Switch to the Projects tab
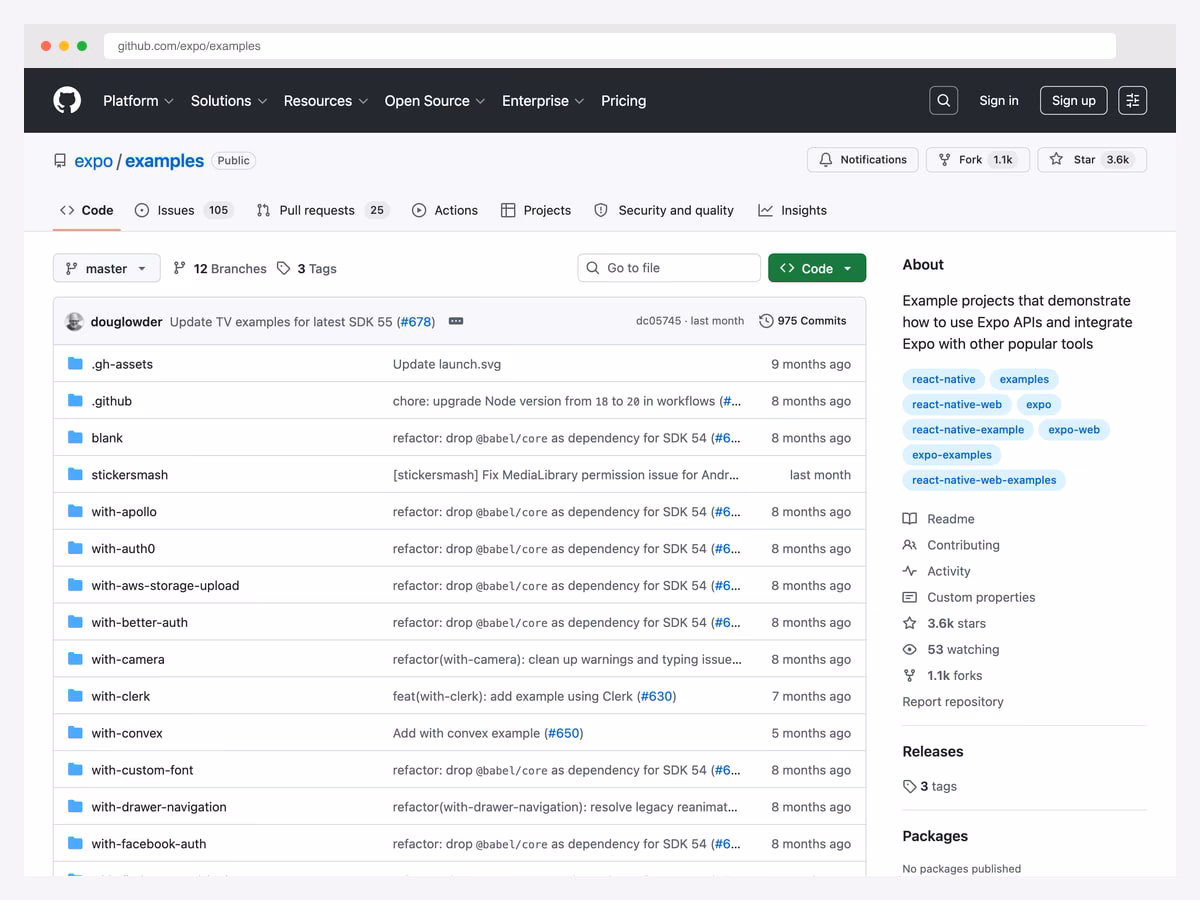Viewport: 1200px width, 900px height. coord(536,210)
